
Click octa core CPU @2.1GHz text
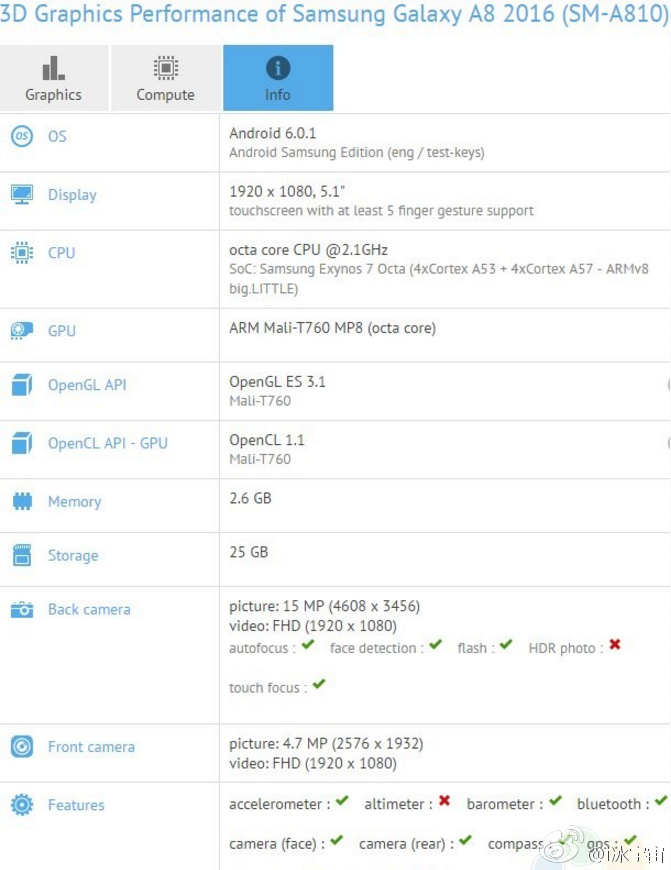coord(309,250)
